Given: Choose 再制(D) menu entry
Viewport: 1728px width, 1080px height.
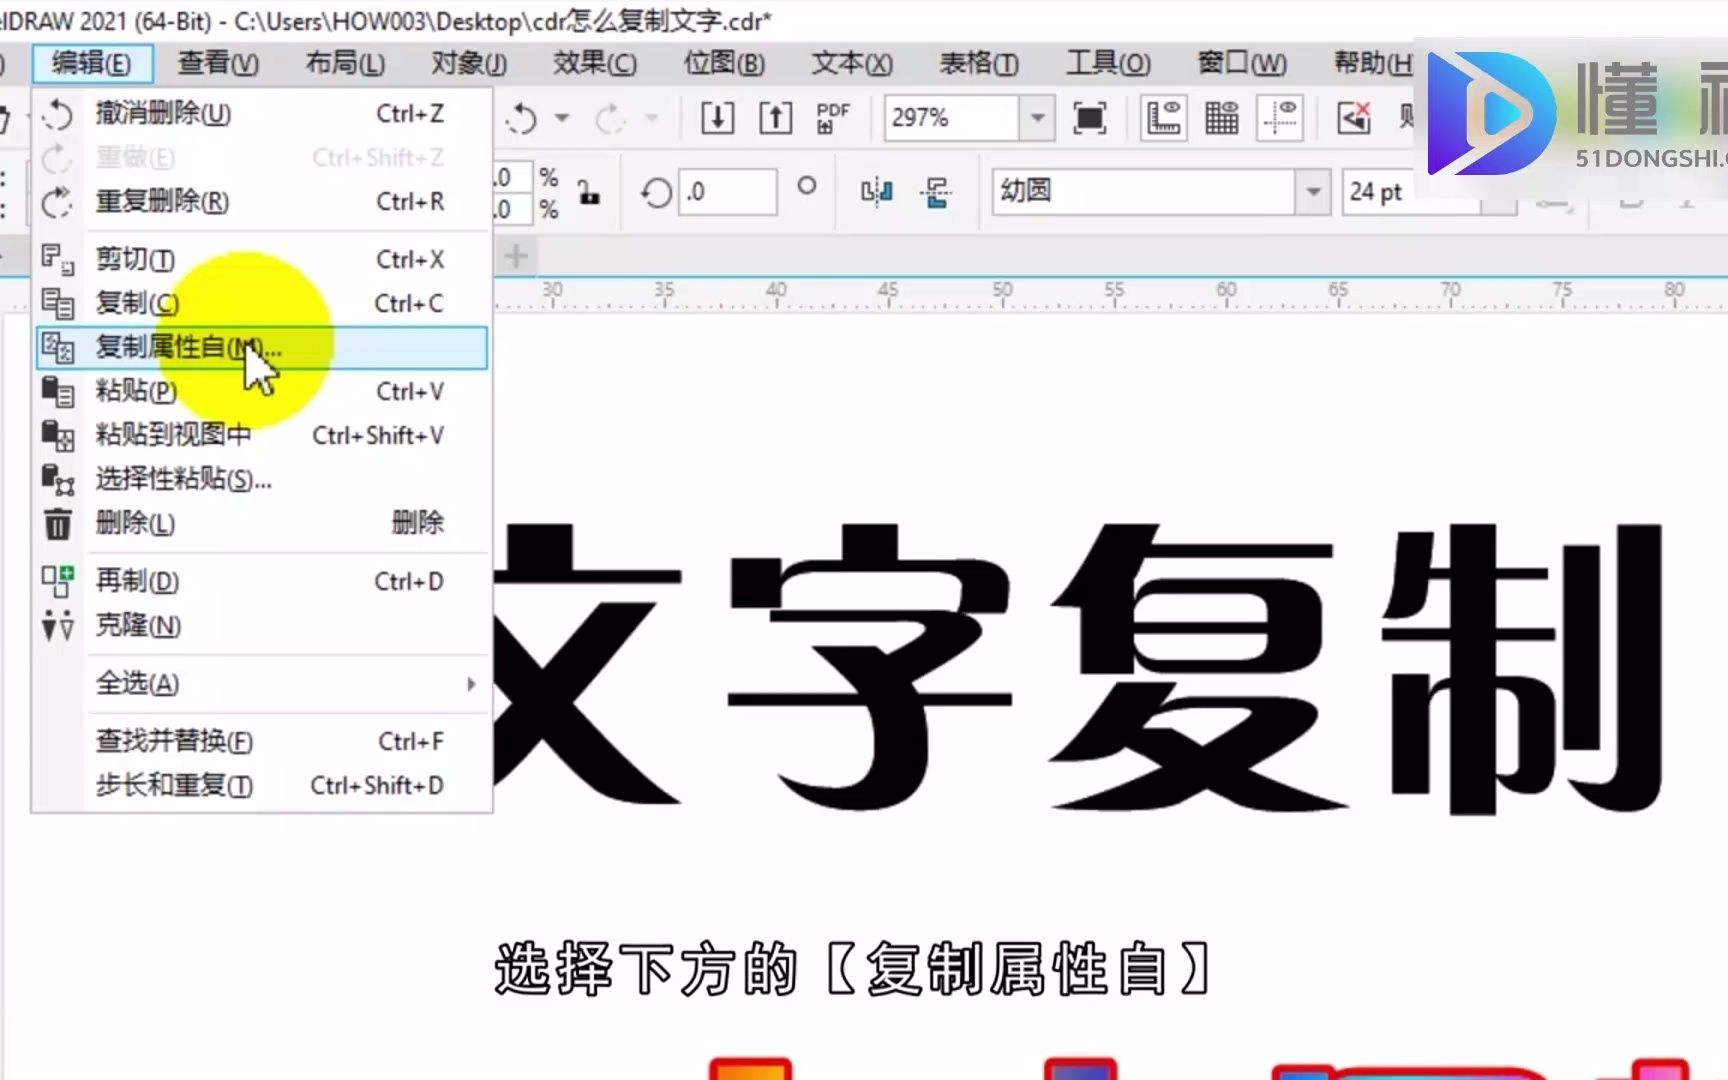Looking at the screenshot, I should pyautogui.click(x=262, y=581).
